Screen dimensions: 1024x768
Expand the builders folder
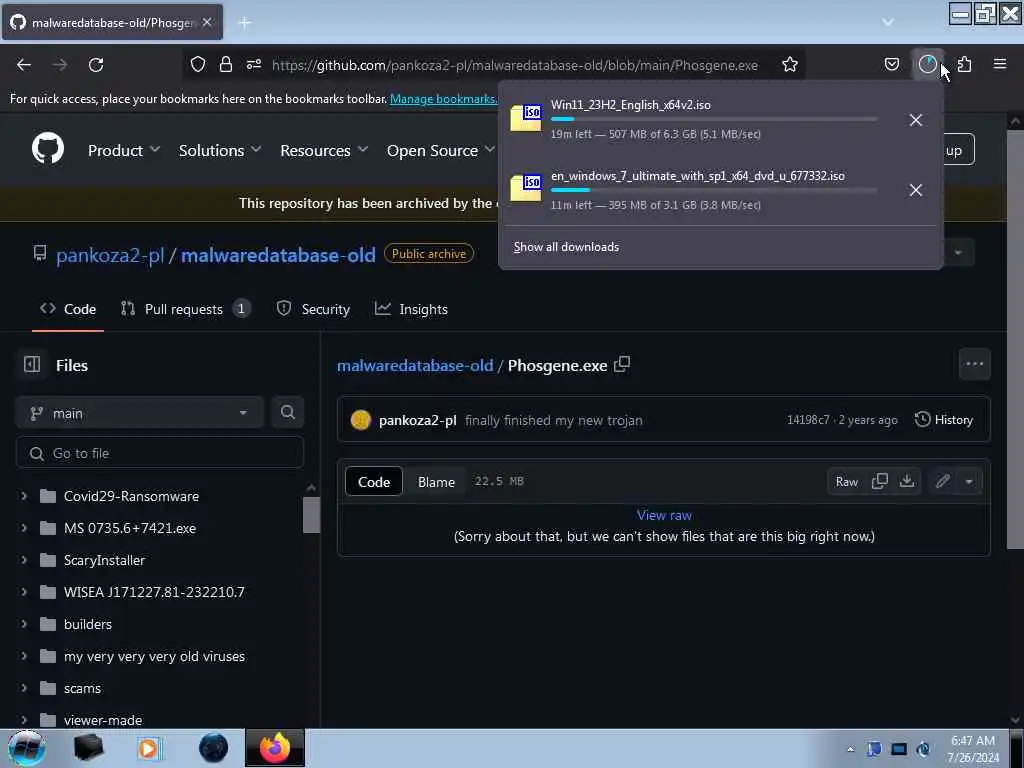[24, 624]
